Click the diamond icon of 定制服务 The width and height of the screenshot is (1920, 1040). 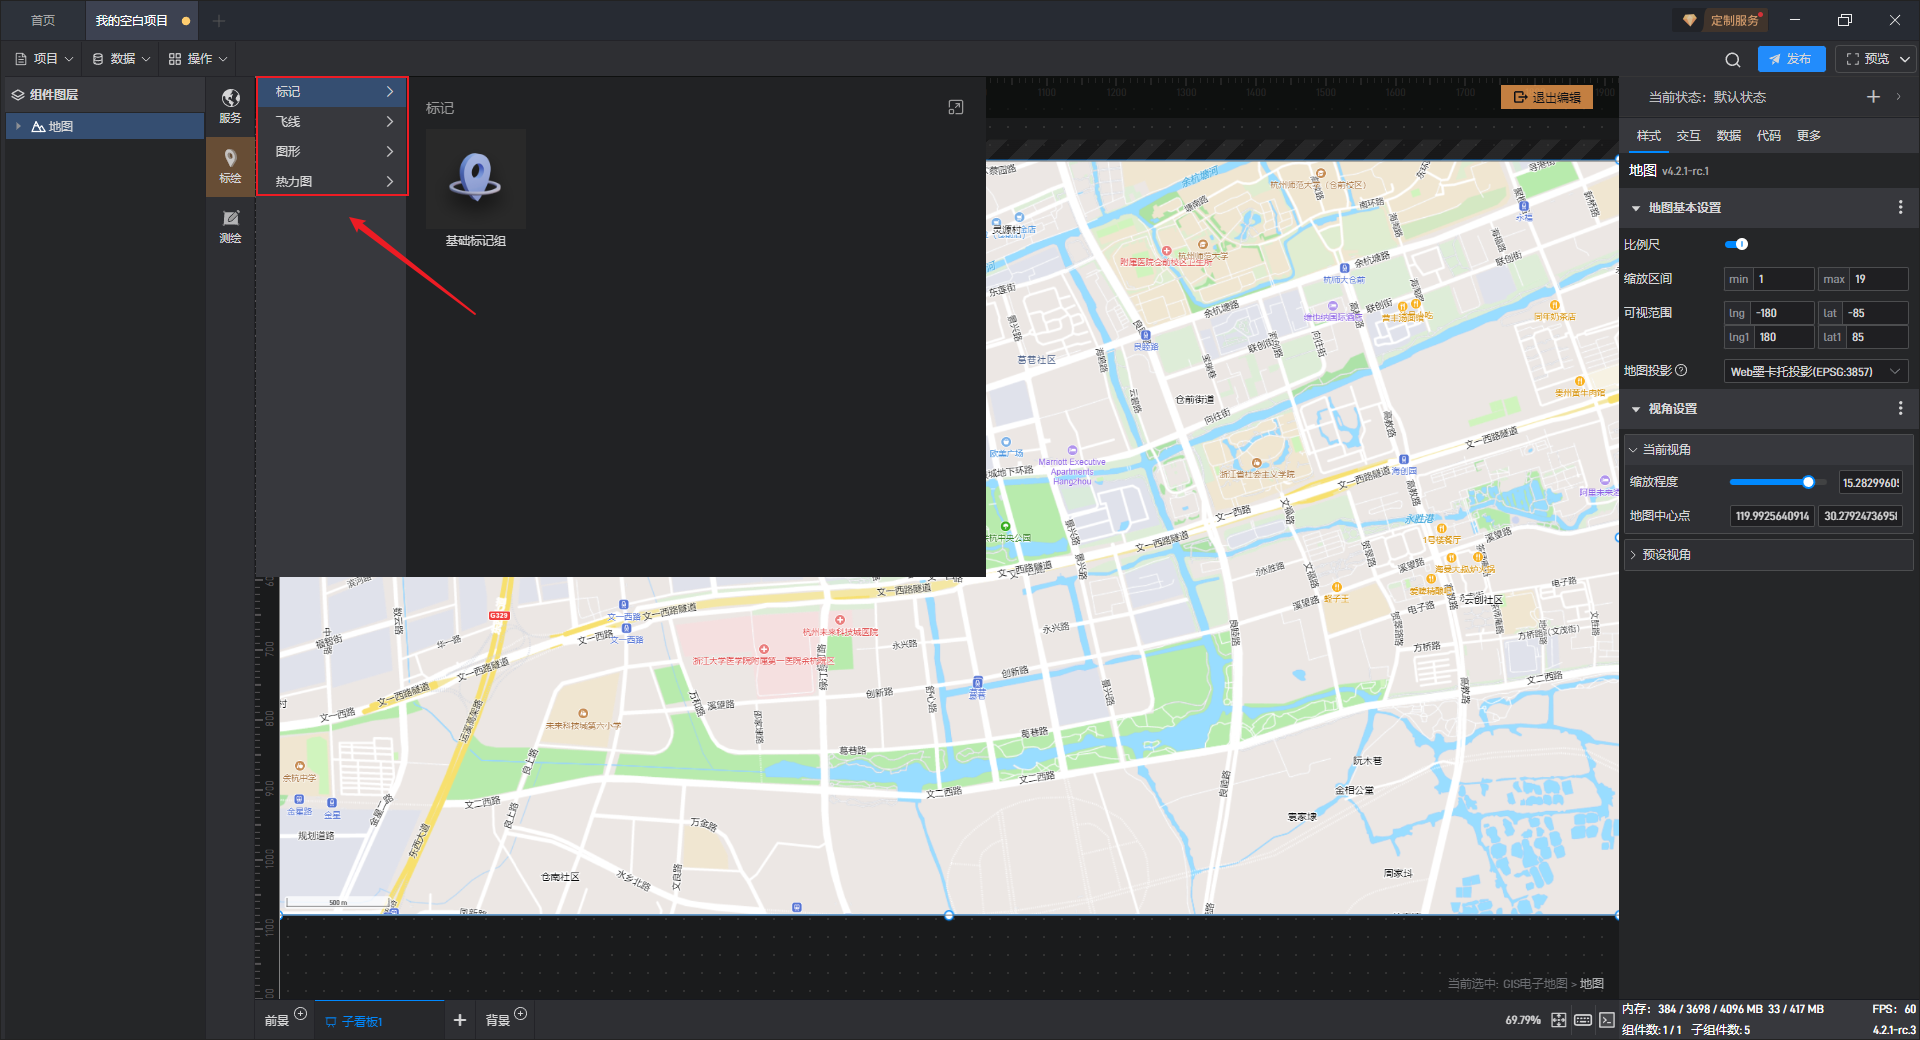pos(1690,20)
